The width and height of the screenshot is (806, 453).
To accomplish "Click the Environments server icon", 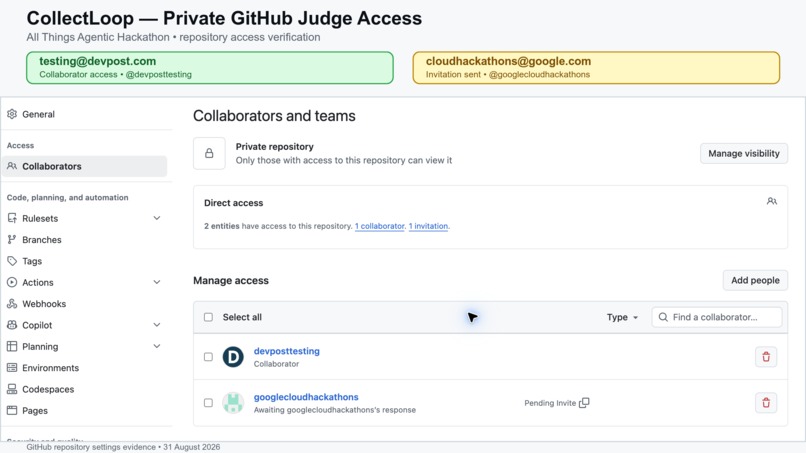I will tap(12, 368).
